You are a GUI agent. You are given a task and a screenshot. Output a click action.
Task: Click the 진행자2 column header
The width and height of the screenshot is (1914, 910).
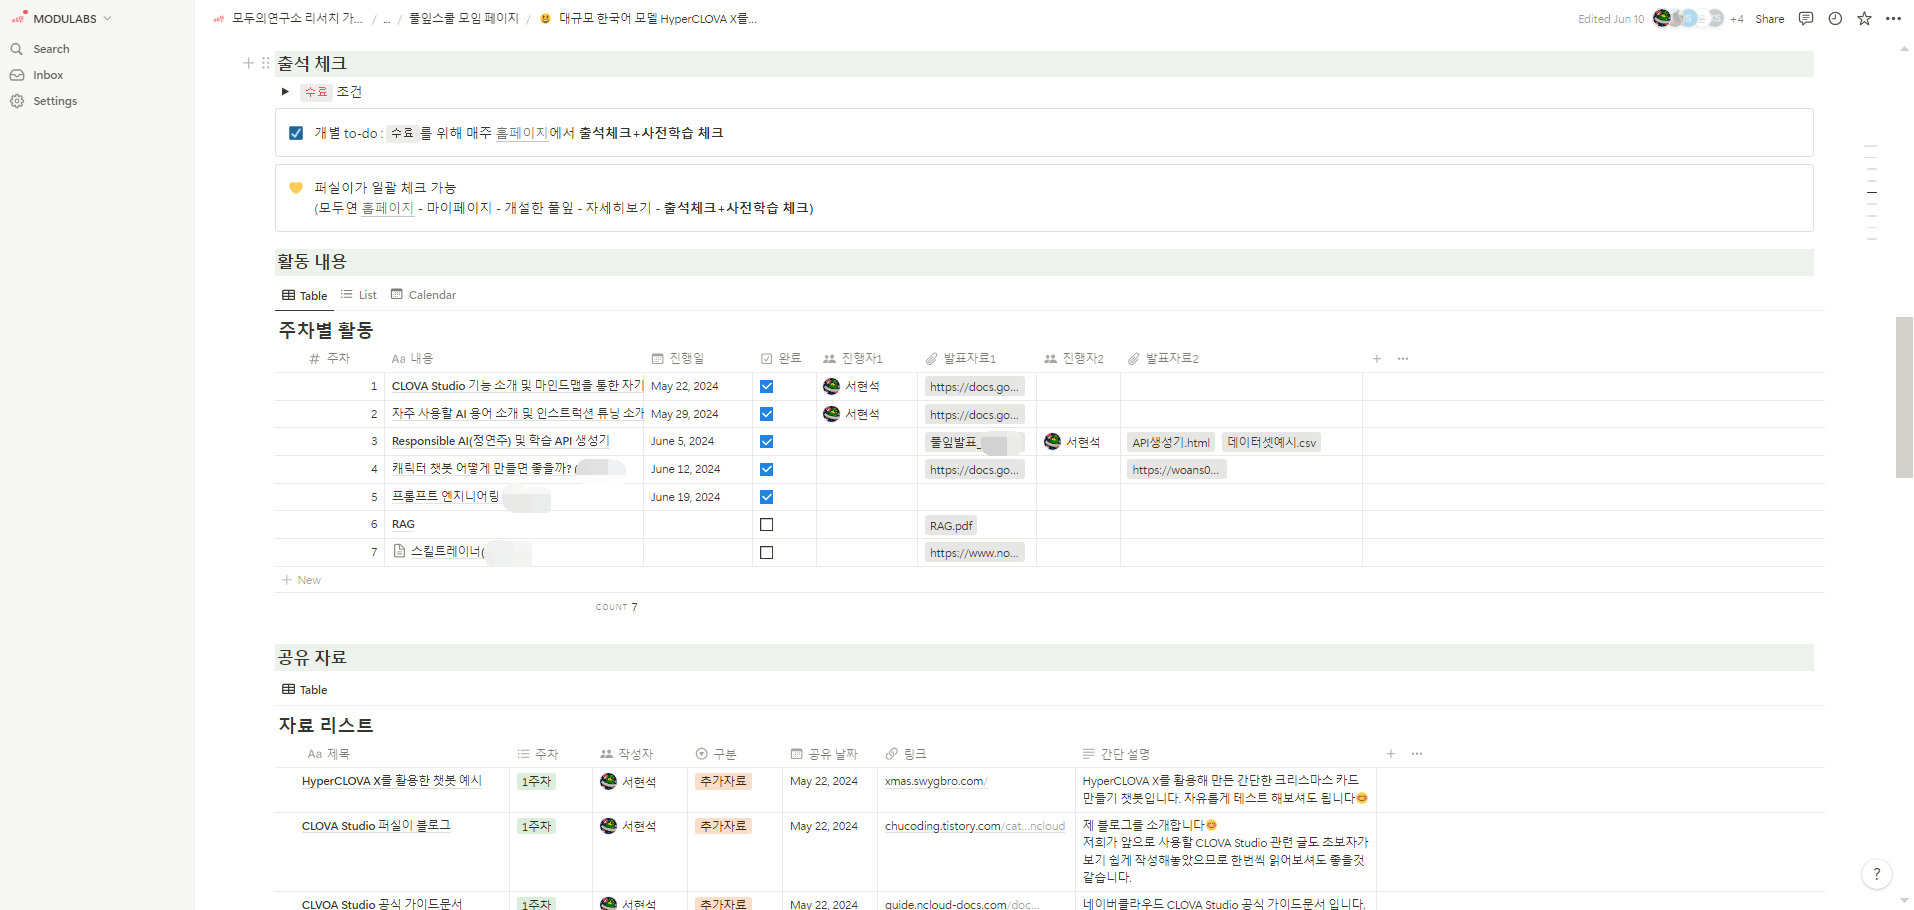1074,358
